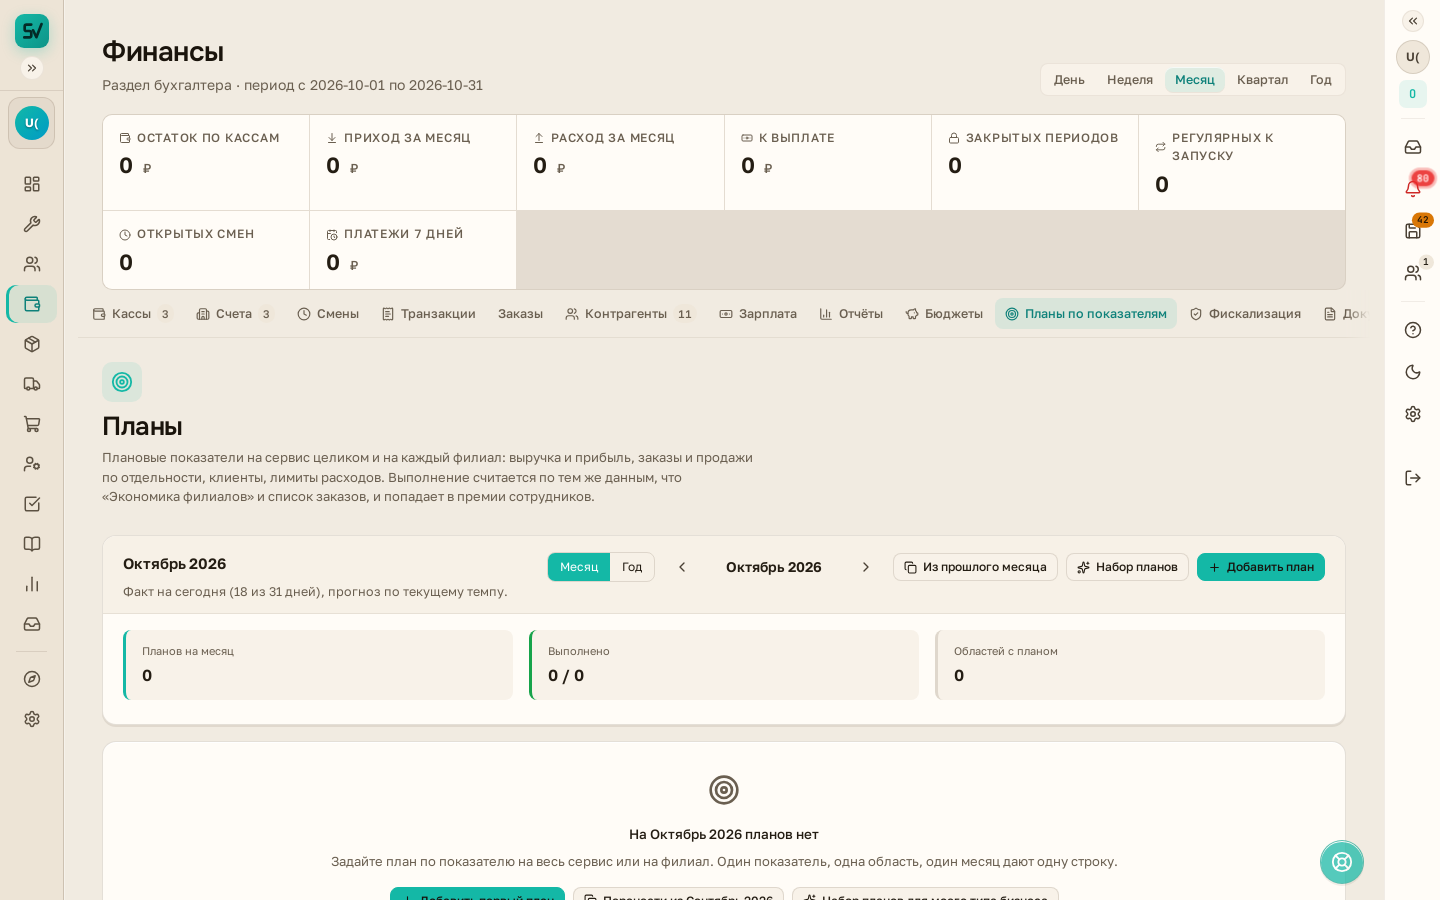Viewport: 1440px width, 900px height.
Task: Open the users sidebar icon
Action: pos(32,264)
